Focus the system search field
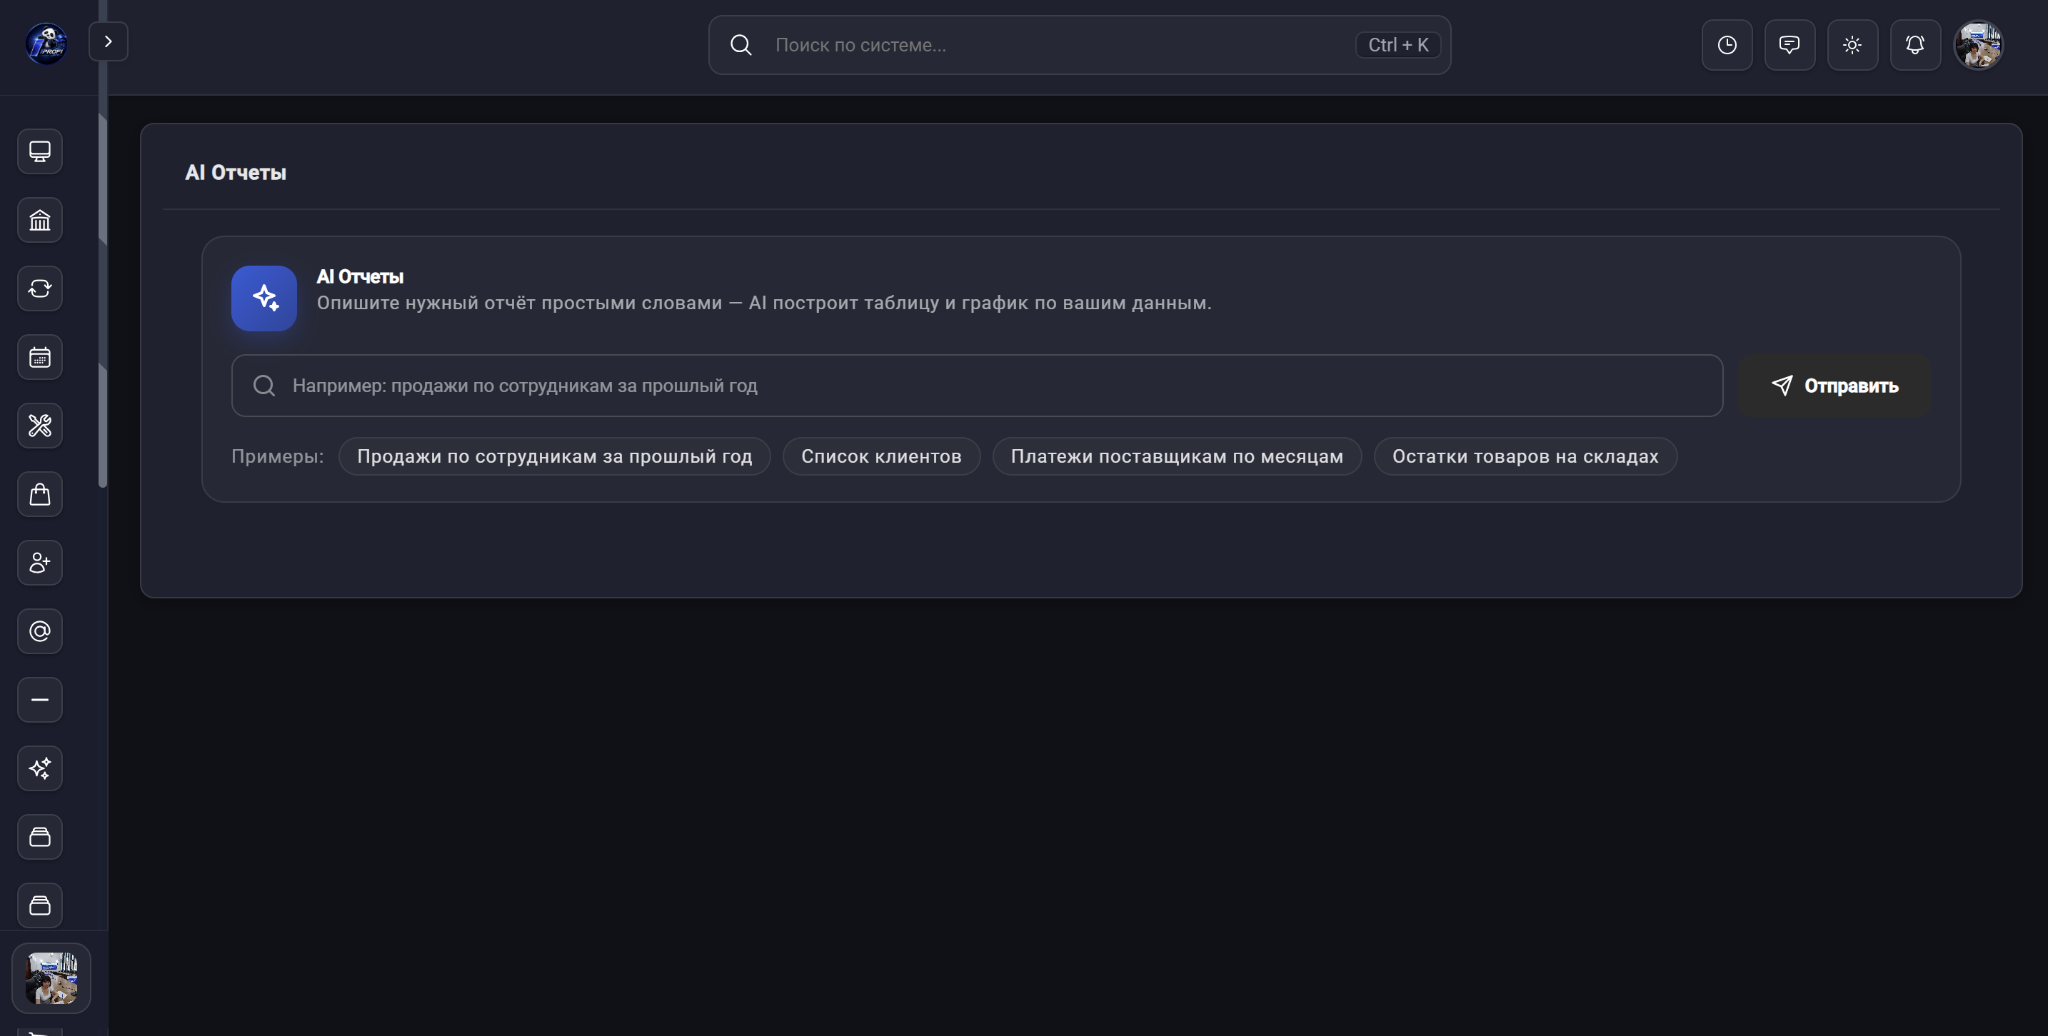 (1079, 45)
